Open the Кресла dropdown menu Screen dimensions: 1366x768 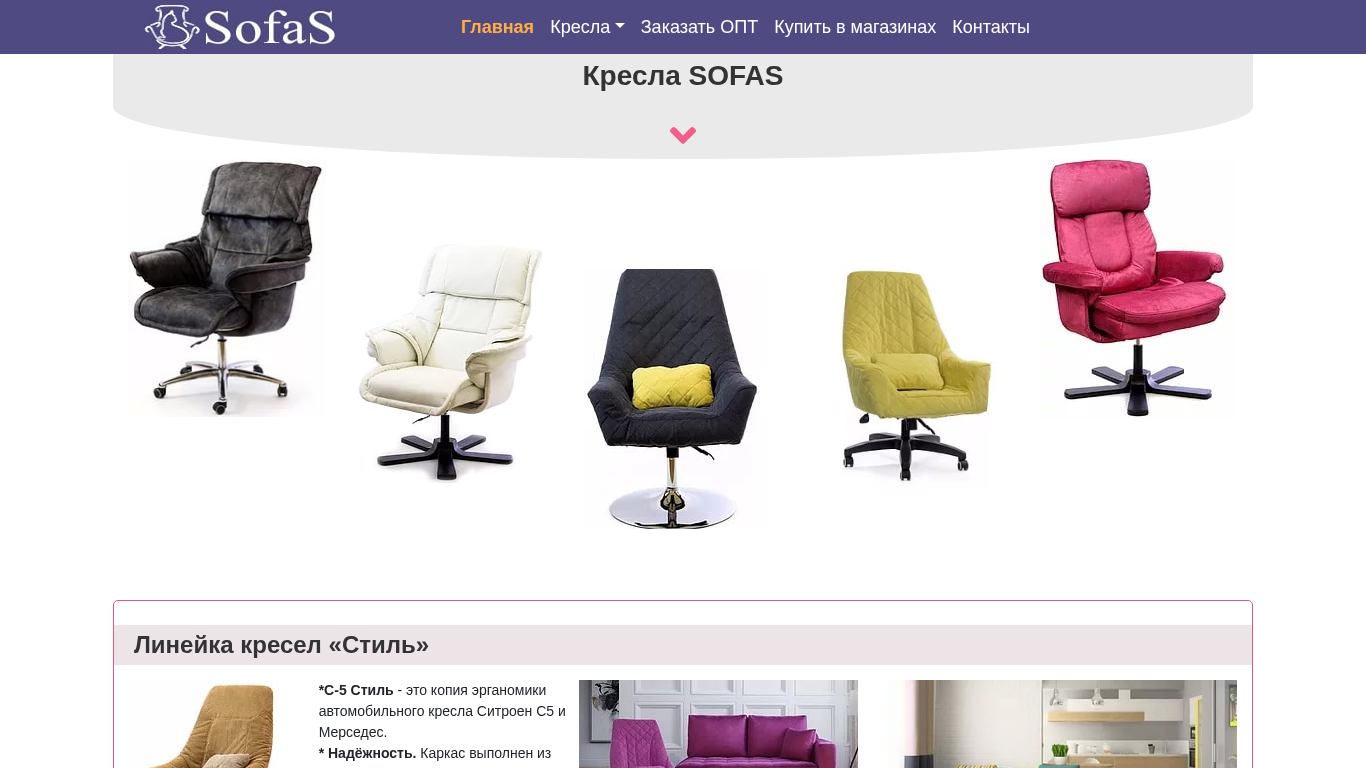(x=587, y=27)
